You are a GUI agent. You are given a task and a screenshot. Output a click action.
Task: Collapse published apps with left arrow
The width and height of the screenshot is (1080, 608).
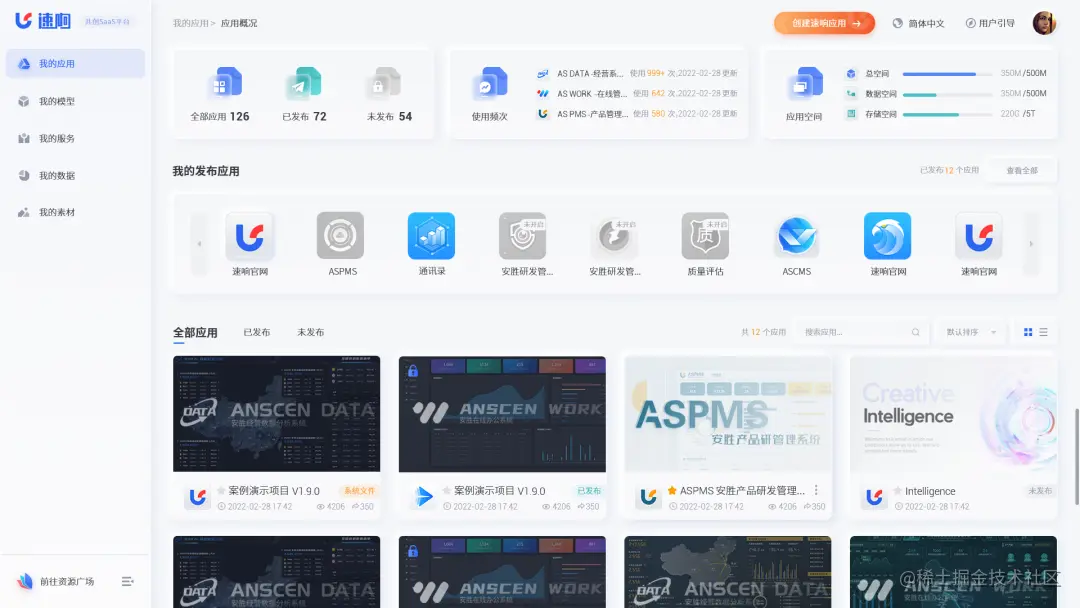[199, 242]
